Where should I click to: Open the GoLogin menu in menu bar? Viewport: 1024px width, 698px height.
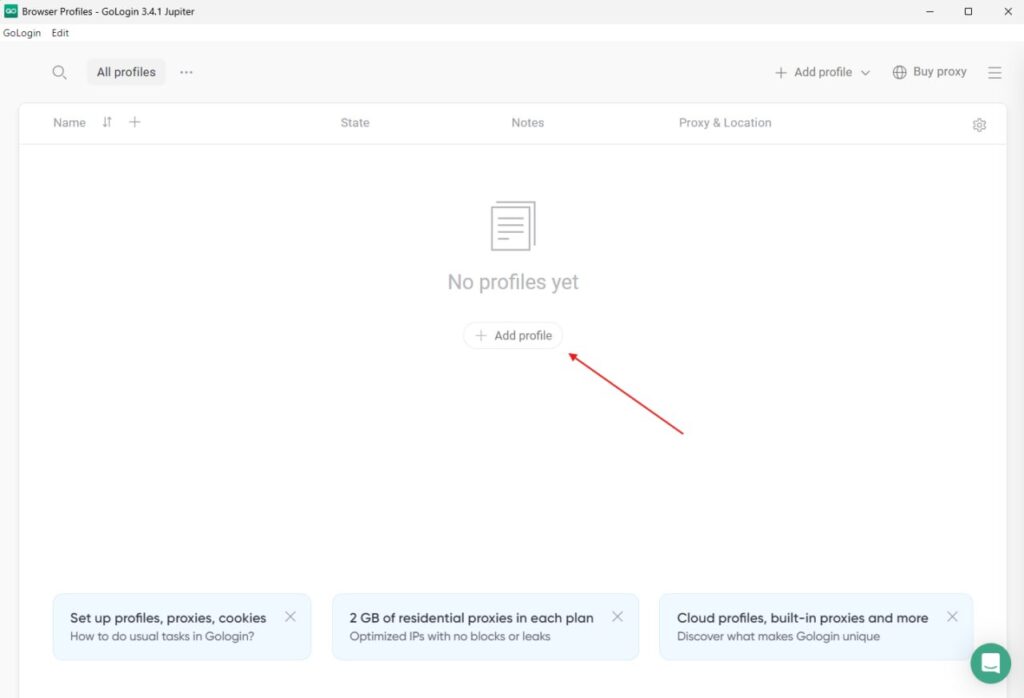[22, 33]
